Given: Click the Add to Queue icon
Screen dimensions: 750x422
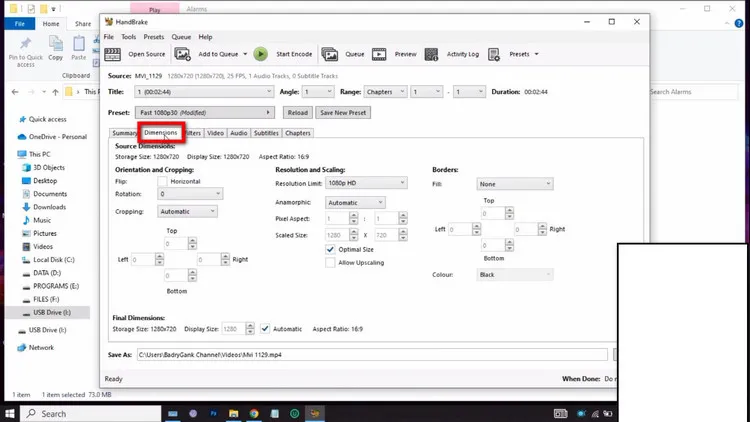Looking at the screenshot, I should pos(182,54).
